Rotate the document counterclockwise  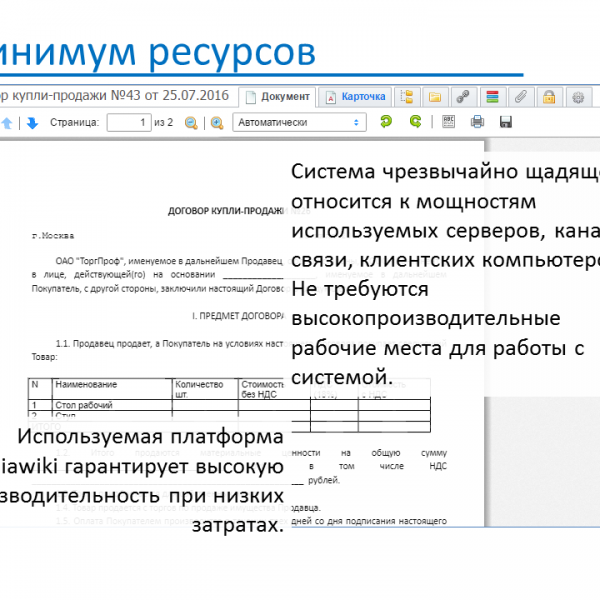coord(386,122)
